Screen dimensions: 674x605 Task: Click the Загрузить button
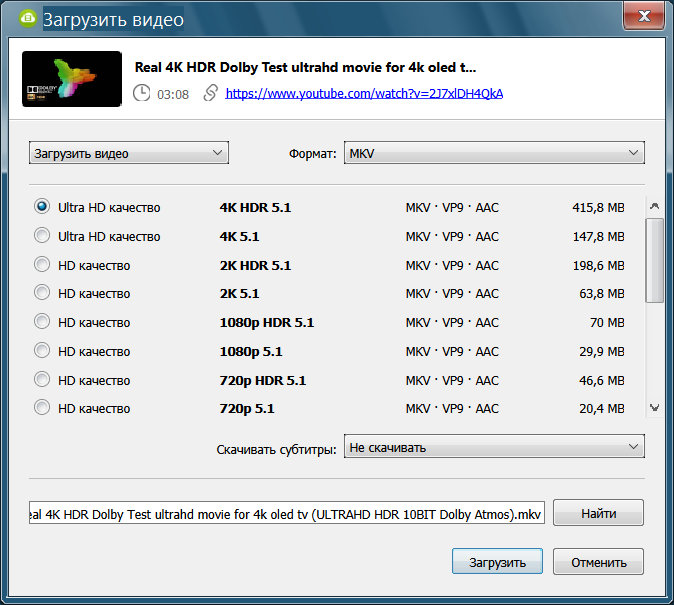(x=497, y=562)
